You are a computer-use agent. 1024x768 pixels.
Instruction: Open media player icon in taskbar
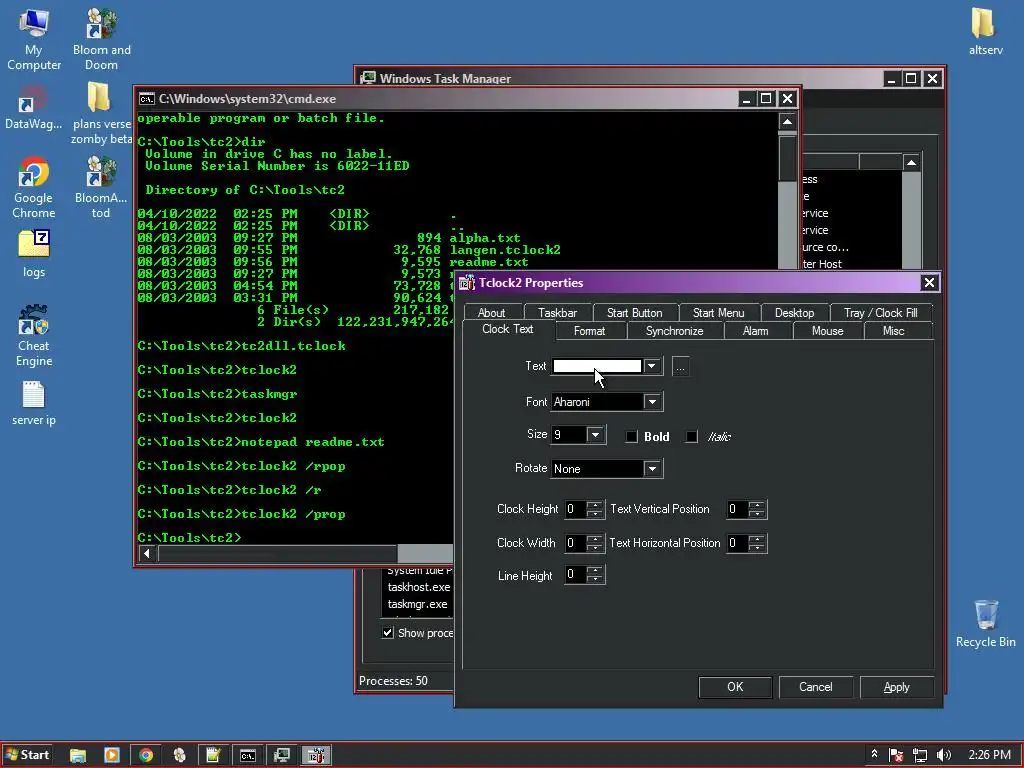click(112, 756)
